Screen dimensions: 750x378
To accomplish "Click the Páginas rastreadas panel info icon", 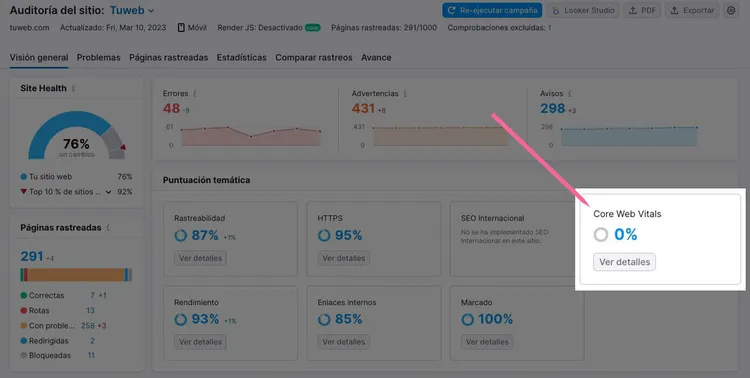I will click(x=108, y=228).
